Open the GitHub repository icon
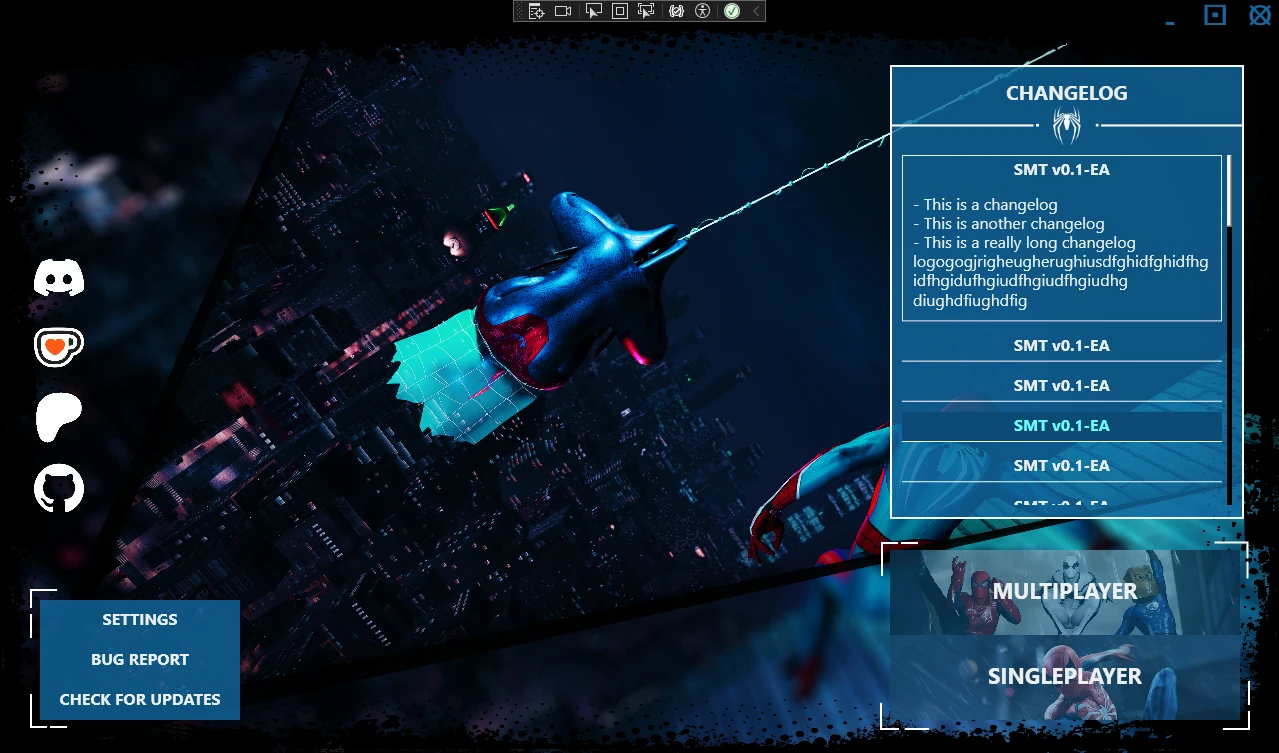This screenshot has height=753, width=1279. tap(59, 489)
